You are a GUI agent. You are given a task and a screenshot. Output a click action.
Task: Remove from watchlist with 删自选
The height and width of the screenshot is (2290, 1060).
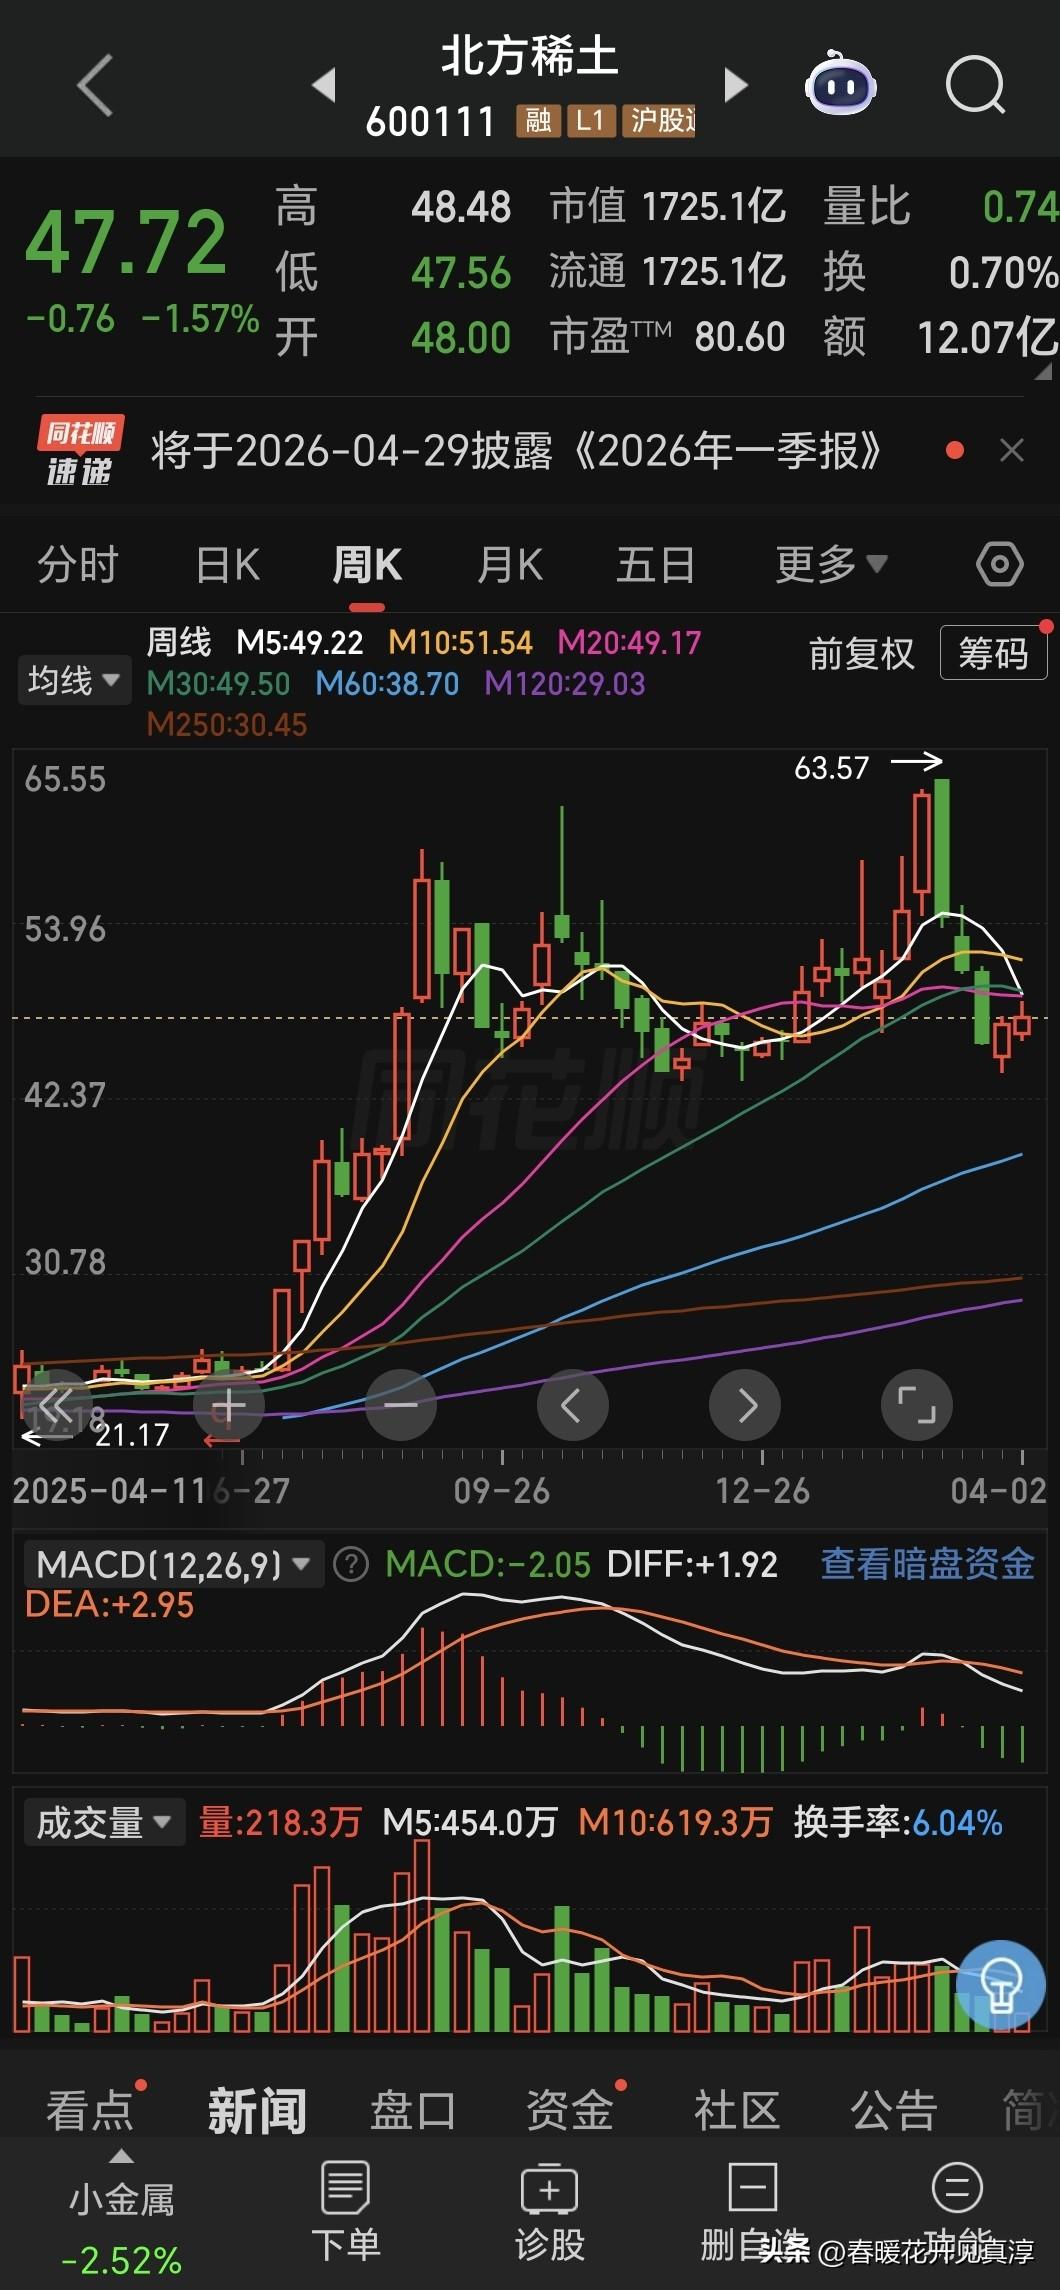(x=753, y=2211)
